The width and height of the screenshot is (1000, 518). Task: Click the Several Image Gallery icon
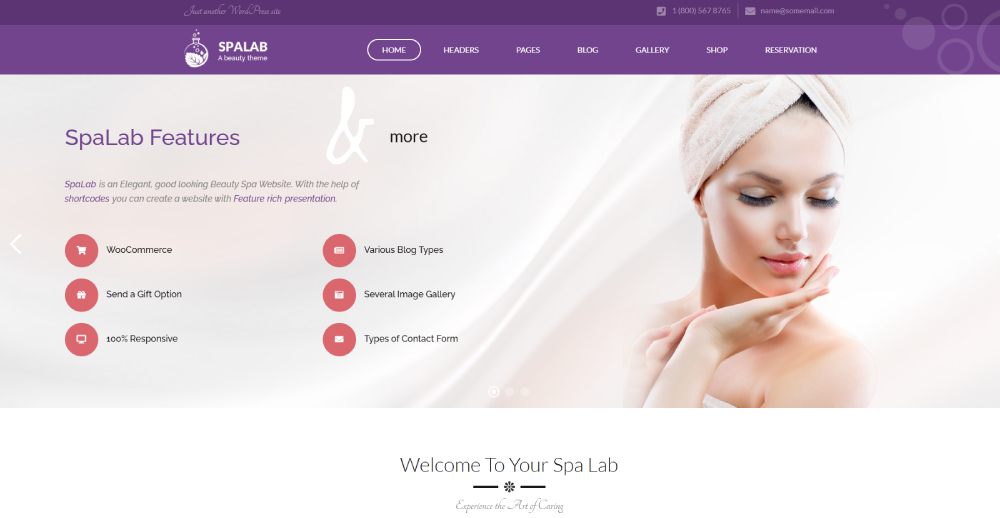pyautogui.click(x=339, y=295)
